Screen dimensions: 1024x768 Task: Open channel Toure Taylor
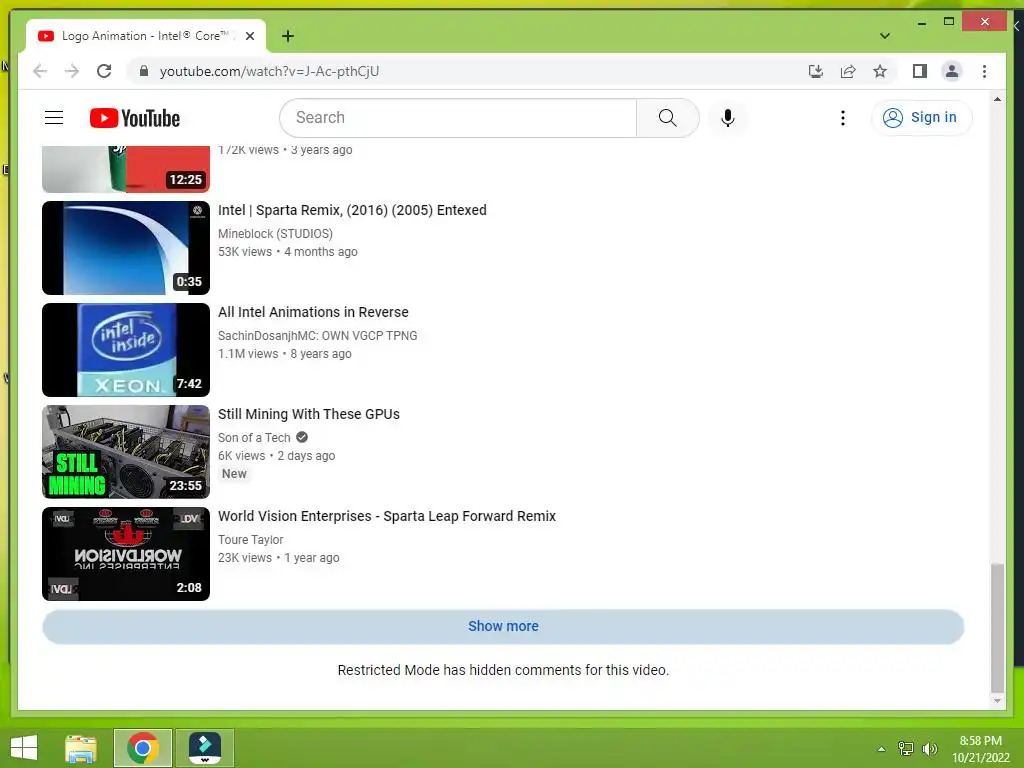click(x=251, y=539)
